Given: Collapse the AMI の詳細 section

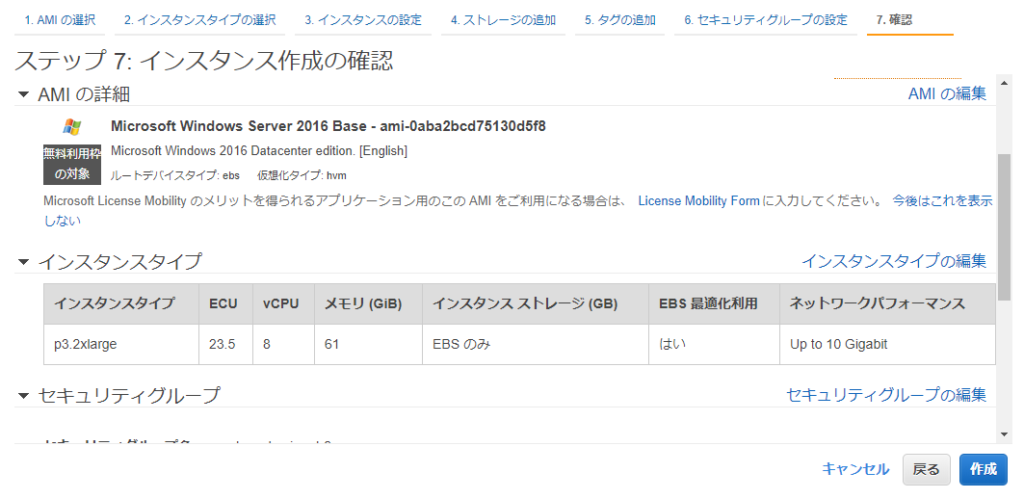Looking at the screenshot, I should point(24,95).
